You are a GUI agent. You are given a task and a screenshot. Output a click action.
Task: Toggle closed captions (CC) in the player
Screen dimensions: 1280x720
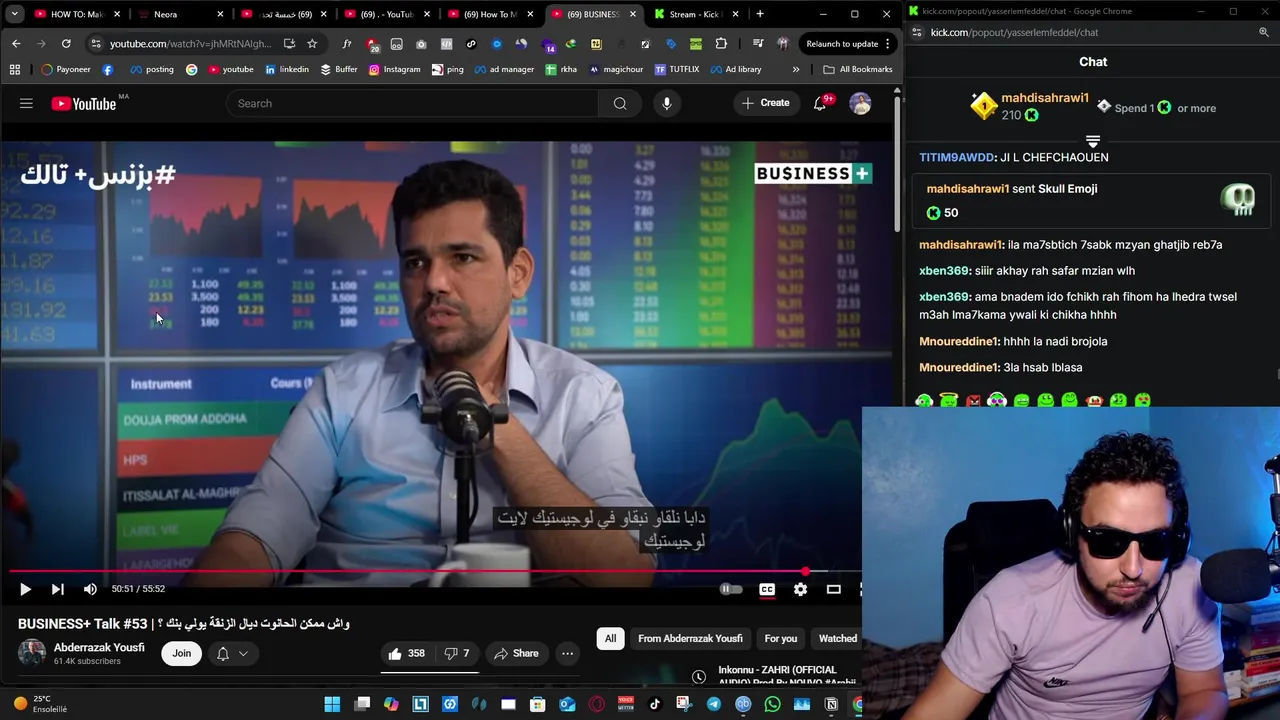(x=767, y=589)
